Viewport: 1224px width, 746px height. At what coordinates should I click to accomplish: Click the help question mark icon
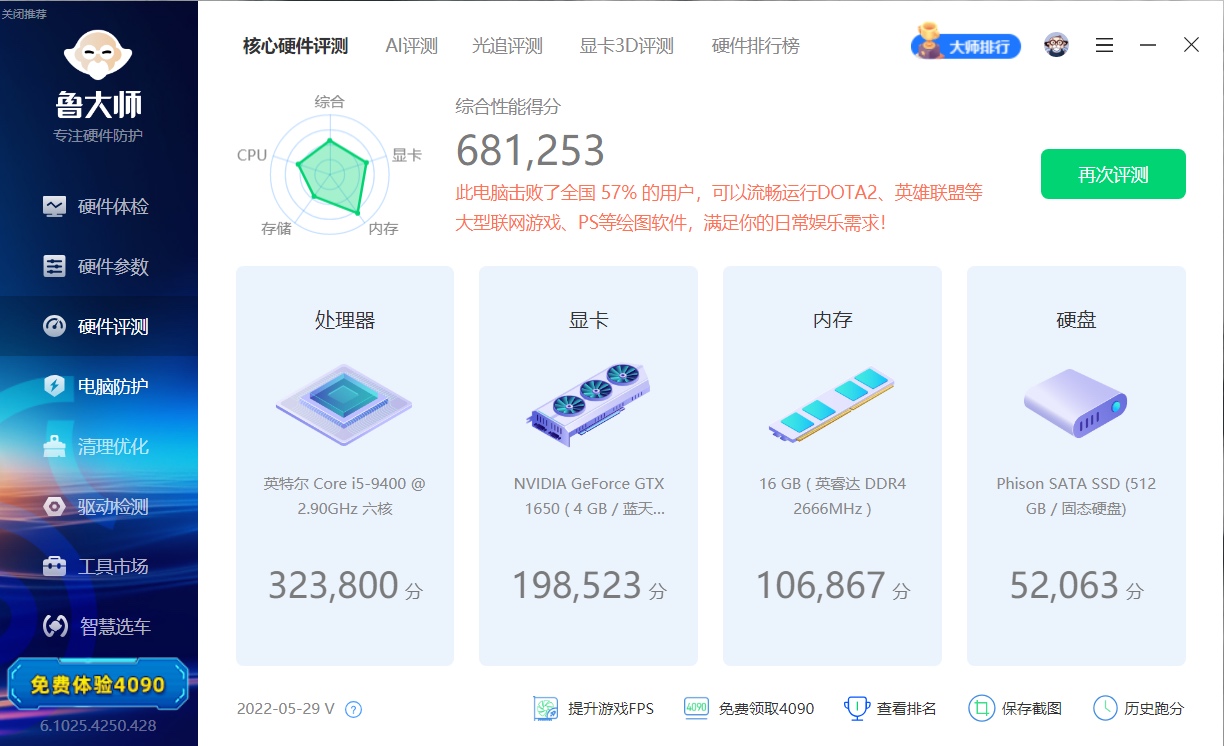point(353,709)
